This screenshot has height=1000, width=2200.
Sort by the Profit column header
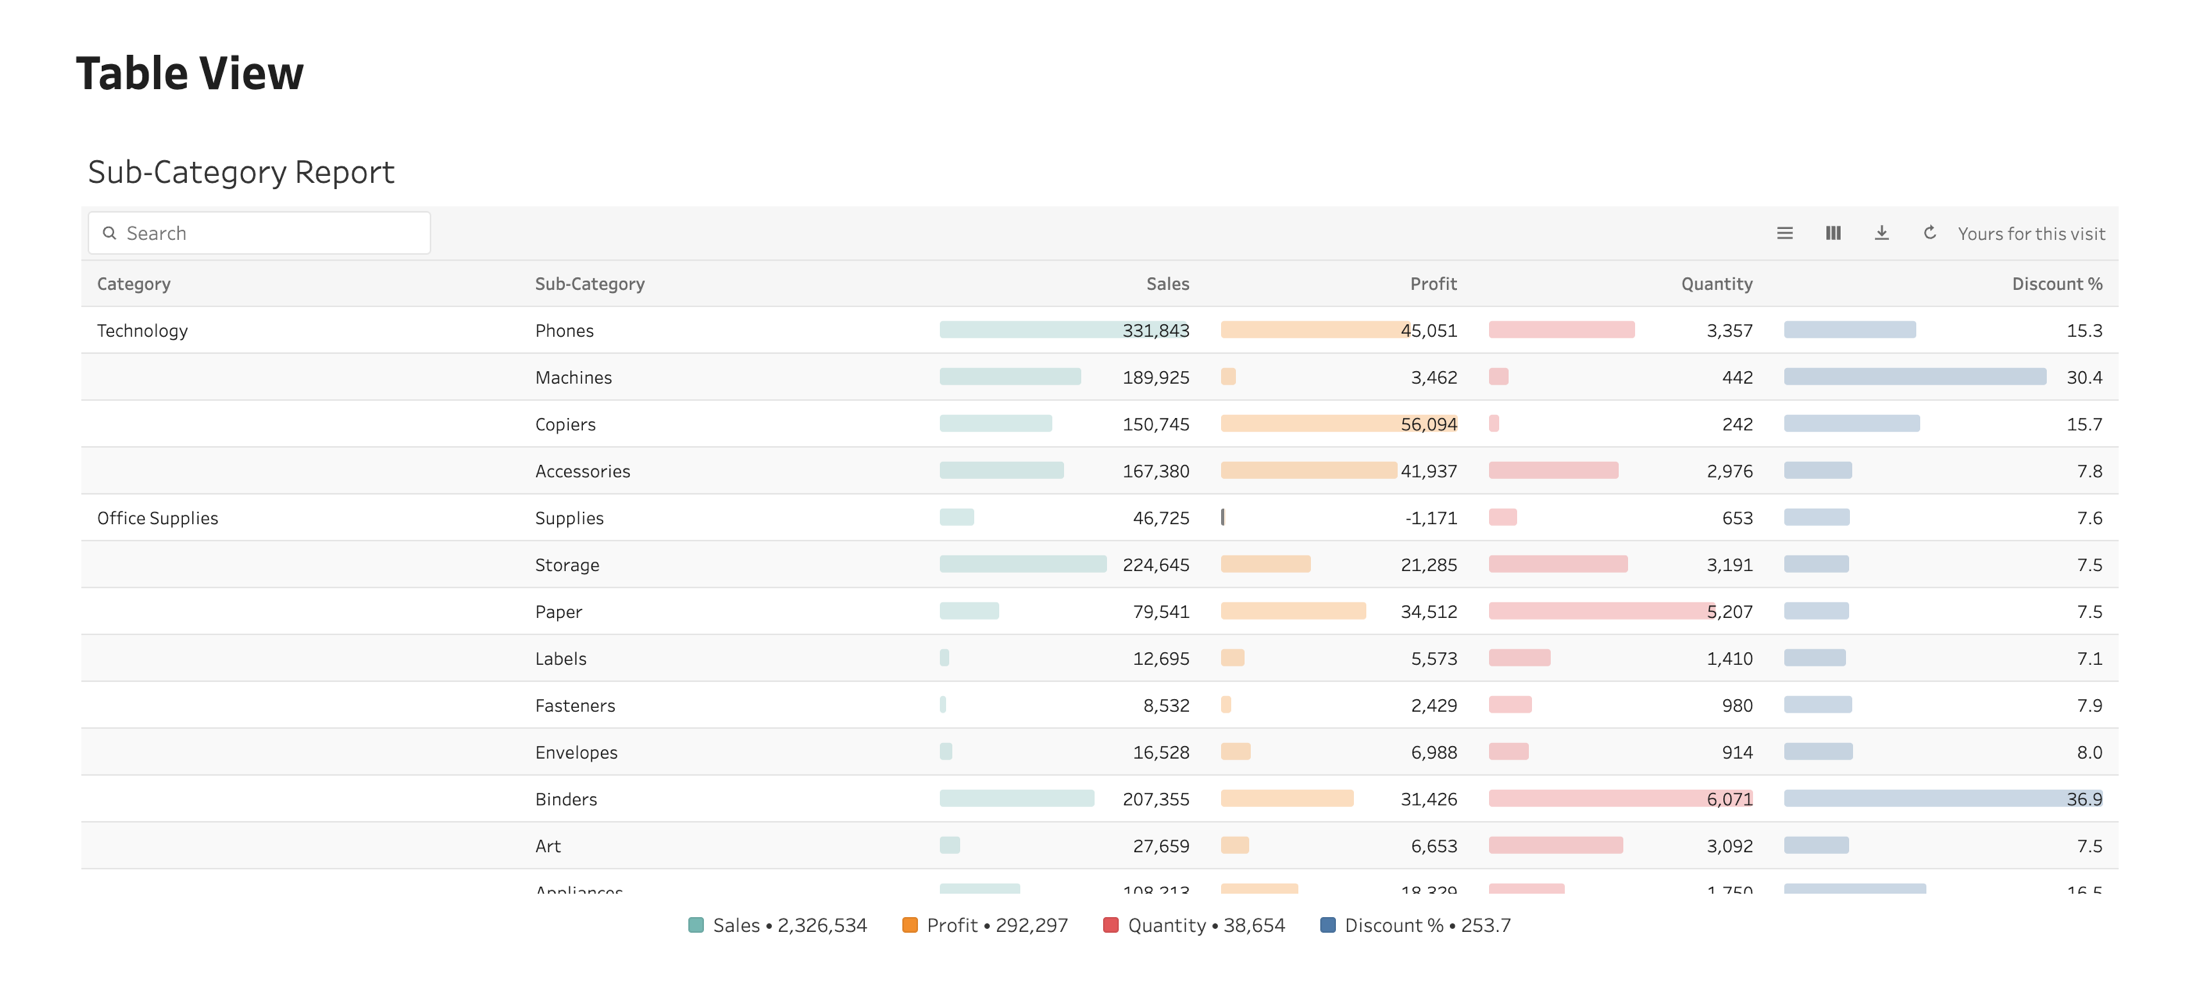[1433, 284]
